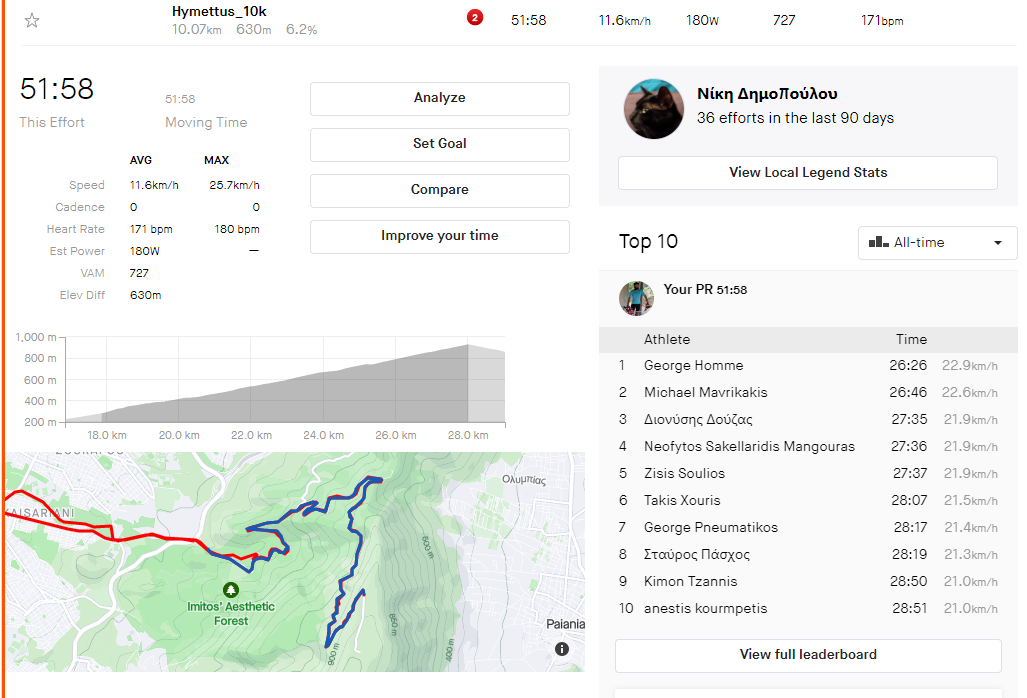Viewport: 1027px width, 698px height.
Task: Click the Hymettus_10k segment title
Action: click(219, 12)
